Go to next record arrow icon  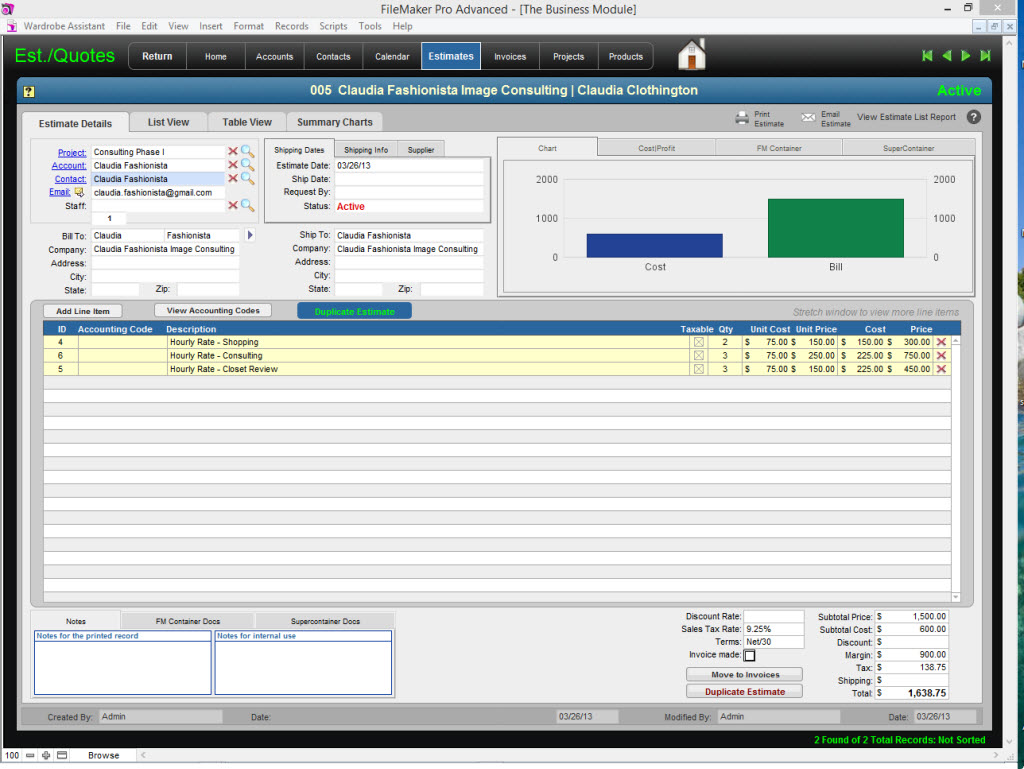pos(966,56)
